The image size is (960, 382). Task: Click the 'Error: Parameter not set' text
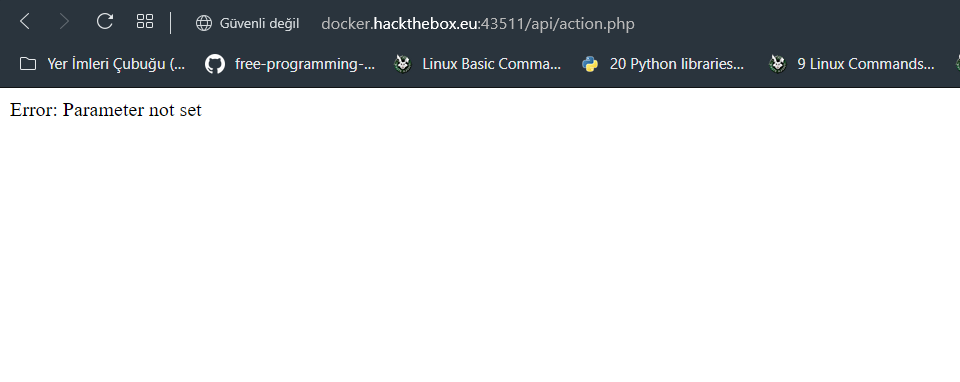coord(106,110)
